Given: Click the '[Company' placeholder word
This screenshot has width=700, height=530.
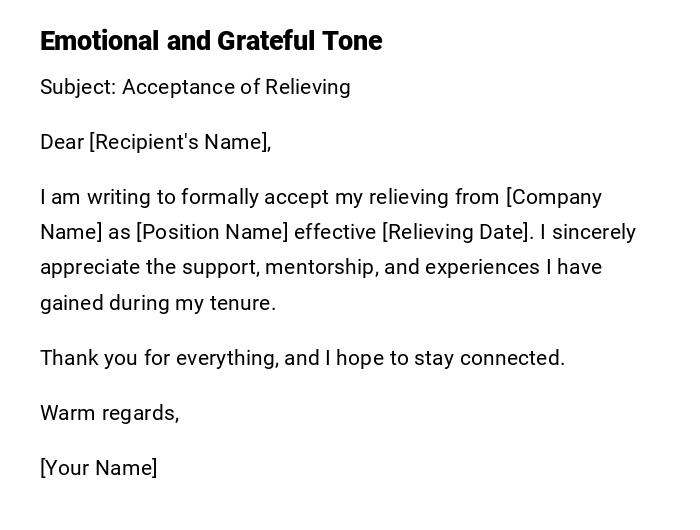Looking at the screenshot, I should pos(554,197).
